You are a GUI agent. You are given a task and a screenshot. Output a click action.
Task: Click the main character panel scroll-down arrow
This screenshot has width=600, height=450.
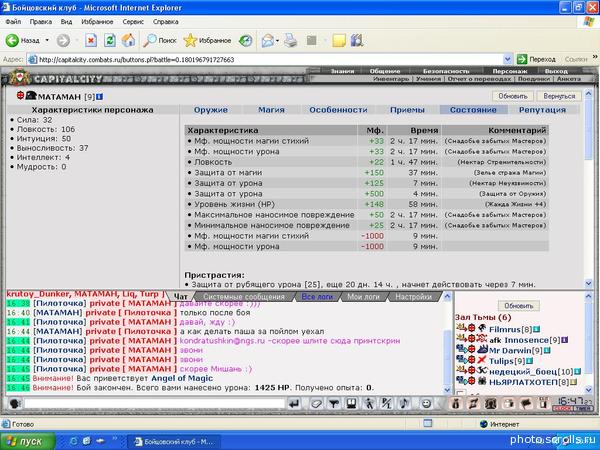589,284
